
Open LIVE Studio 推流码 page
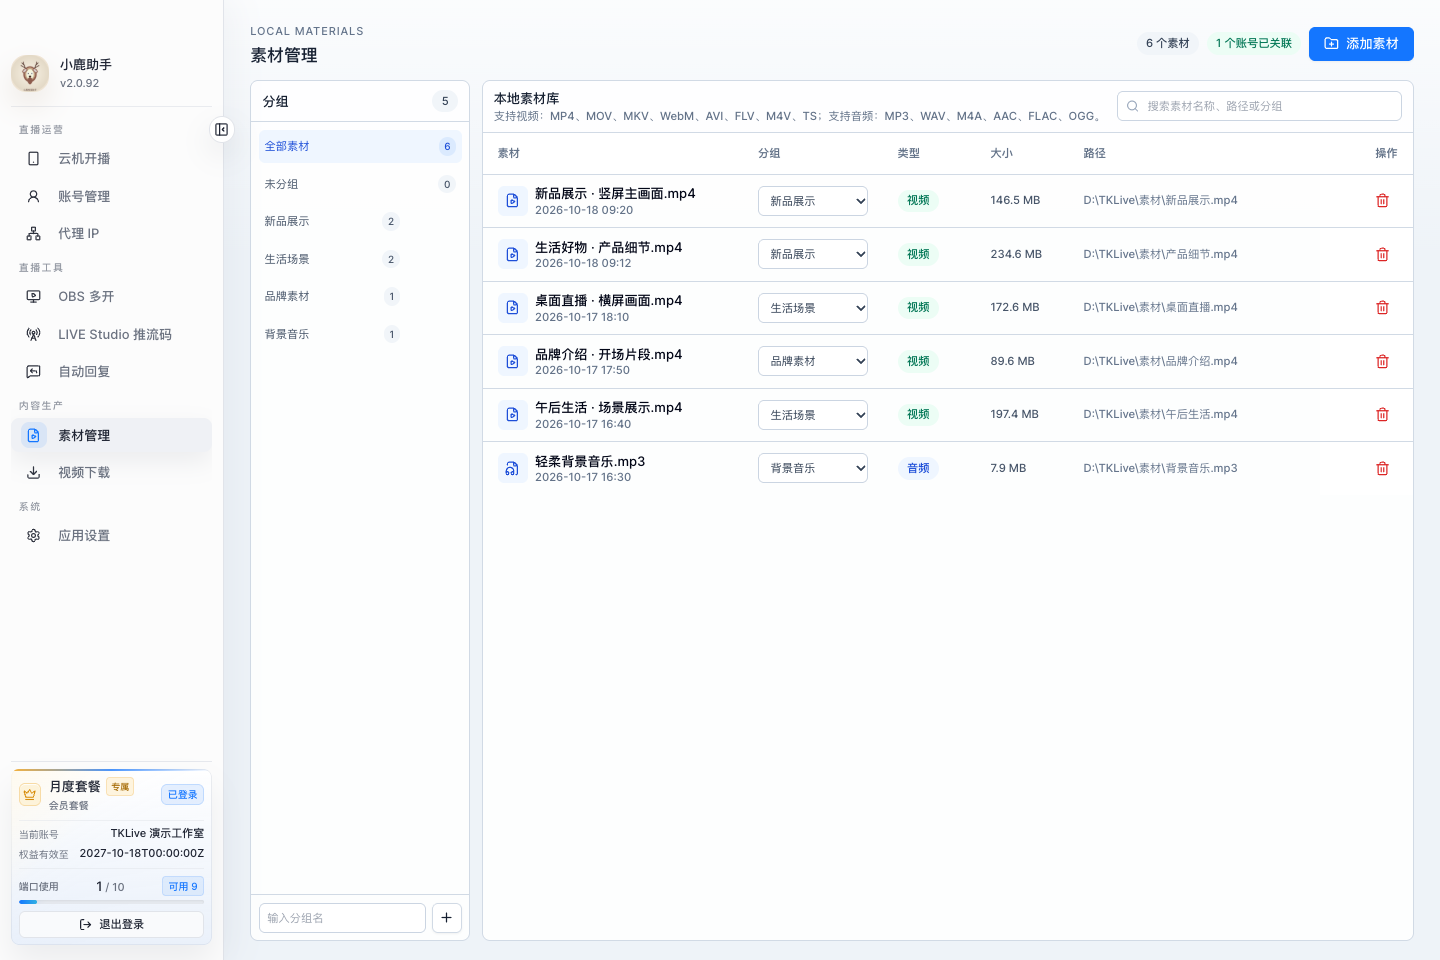pos(112,335)
